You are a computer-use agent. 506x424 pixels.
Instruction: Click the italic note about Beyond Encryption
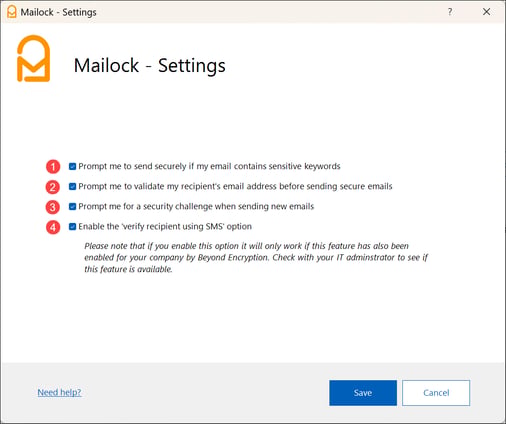coord(256,258)
